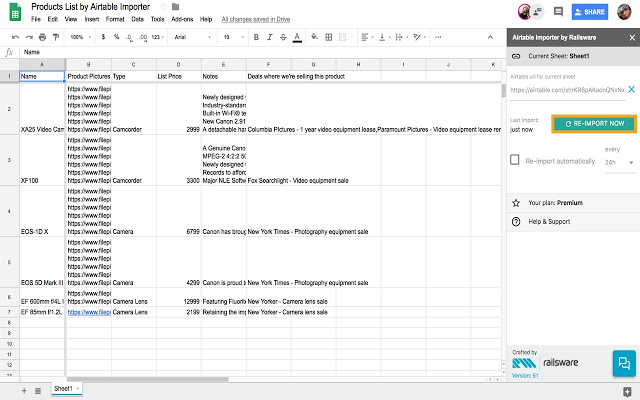Click the formula bar input
Image resolution: width=640 pixels, height=400 pixels.
click(261, 52)
